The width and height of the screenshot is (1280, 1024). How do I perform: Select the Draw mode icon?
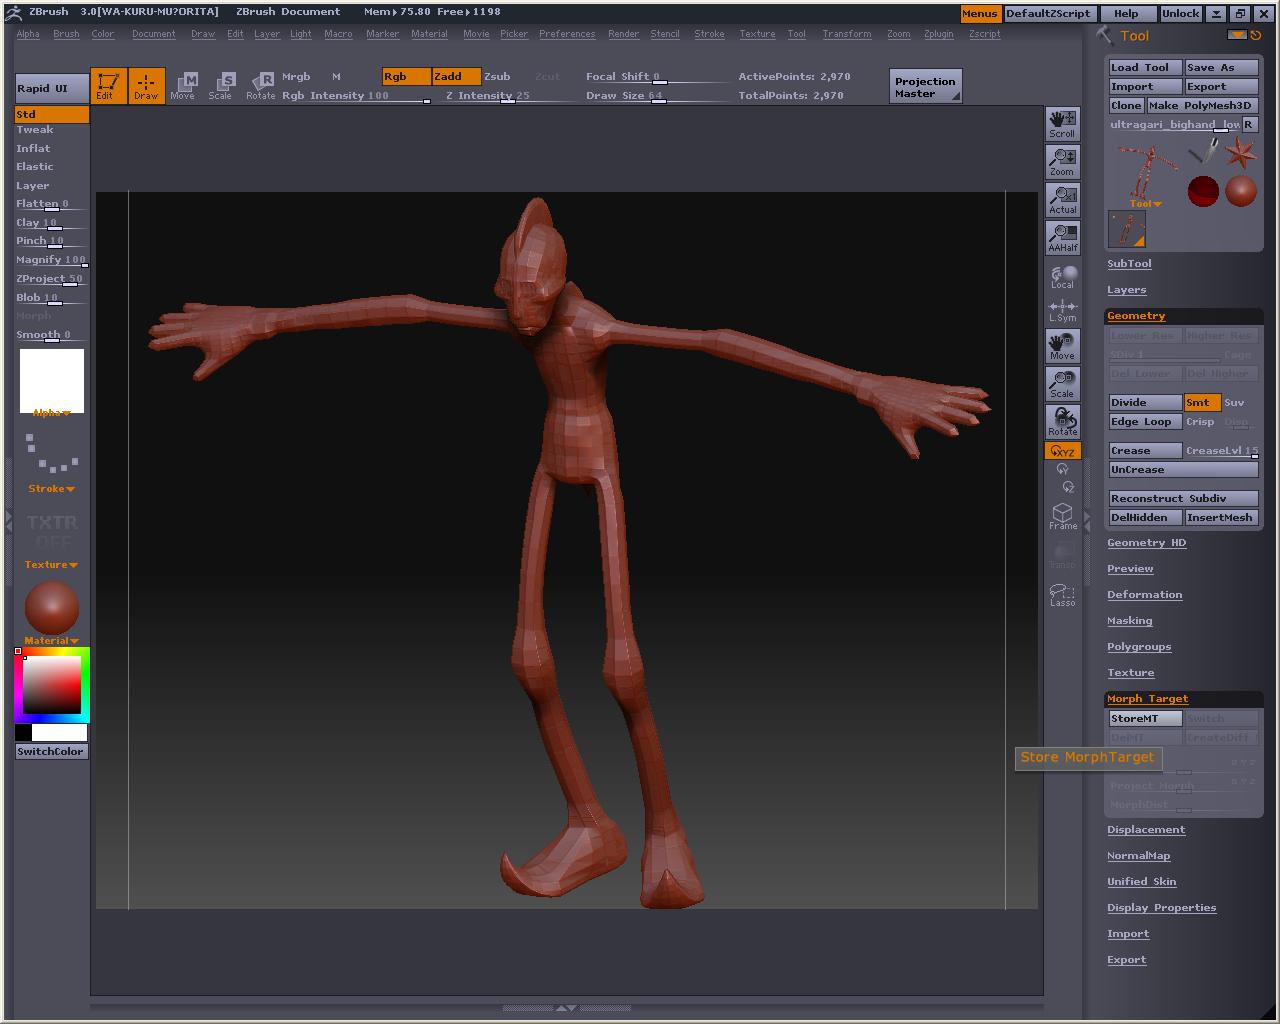point(146,86)
